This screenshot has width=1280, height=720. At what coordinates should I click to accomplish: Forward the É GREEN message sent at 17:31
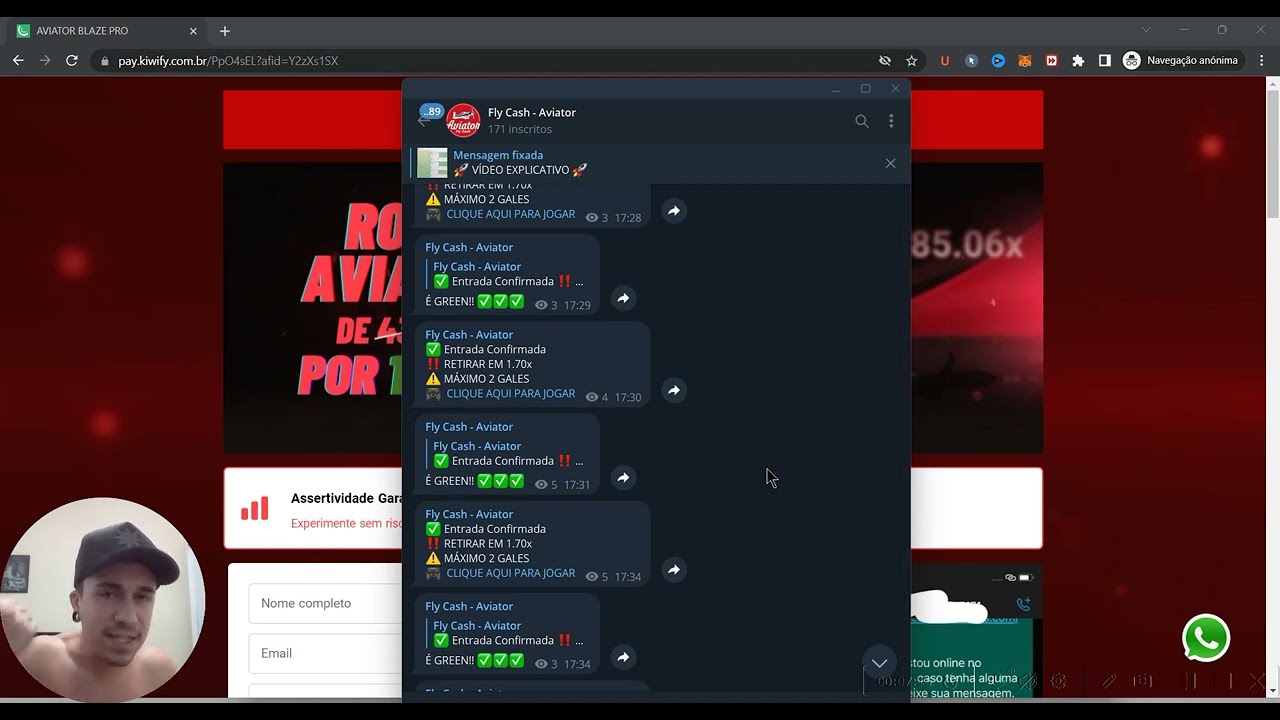(x=623, y=478)
